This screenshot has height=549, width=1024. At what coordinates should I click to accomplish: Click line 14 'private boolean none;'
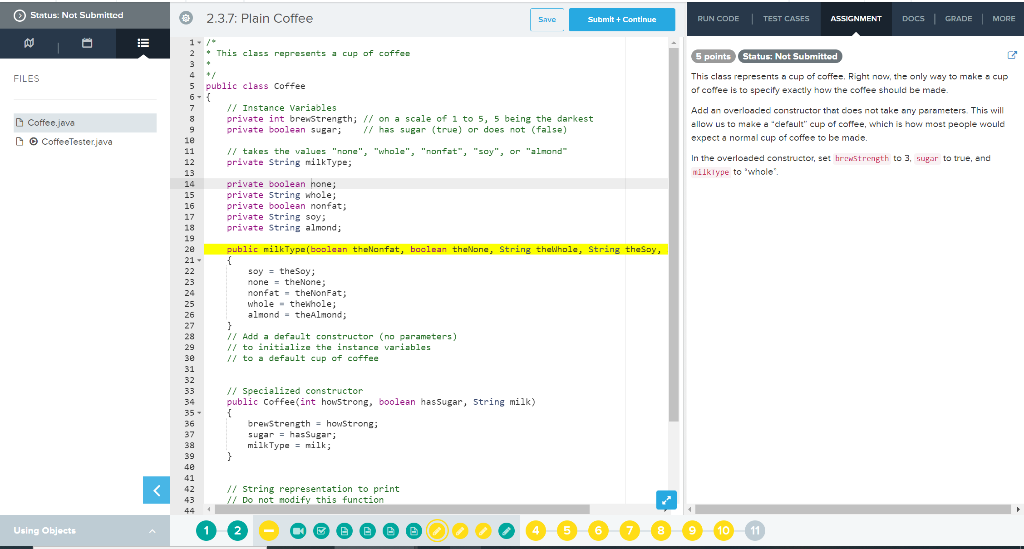click(281, 184)
